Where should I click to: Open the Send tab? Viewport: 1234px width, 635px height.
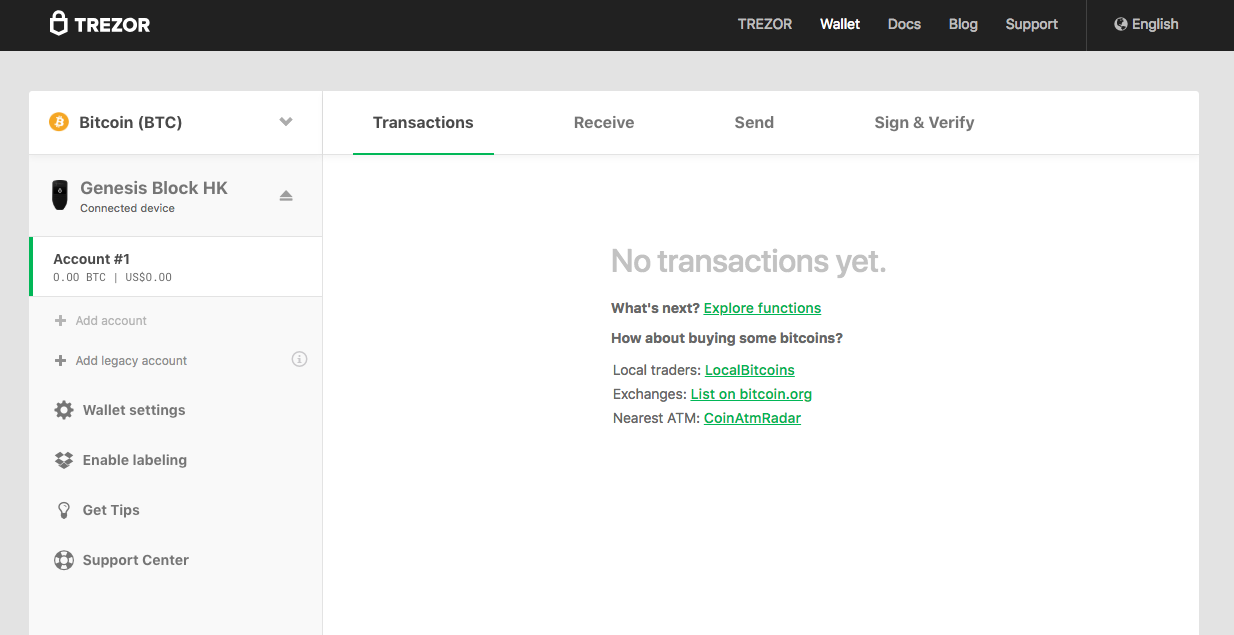point(754,123)
